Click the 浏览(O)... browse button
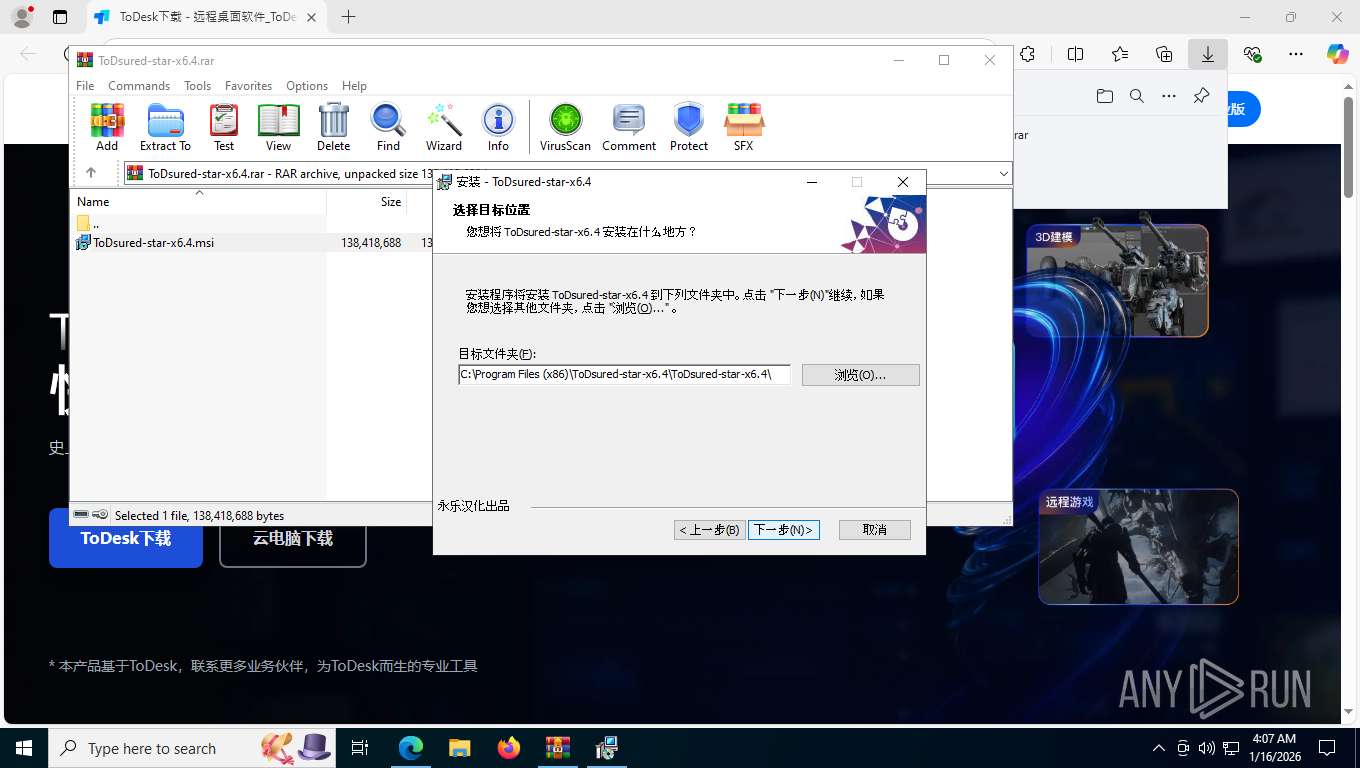The width and height of the screenshot is (1360, 768). pos(860,375)
